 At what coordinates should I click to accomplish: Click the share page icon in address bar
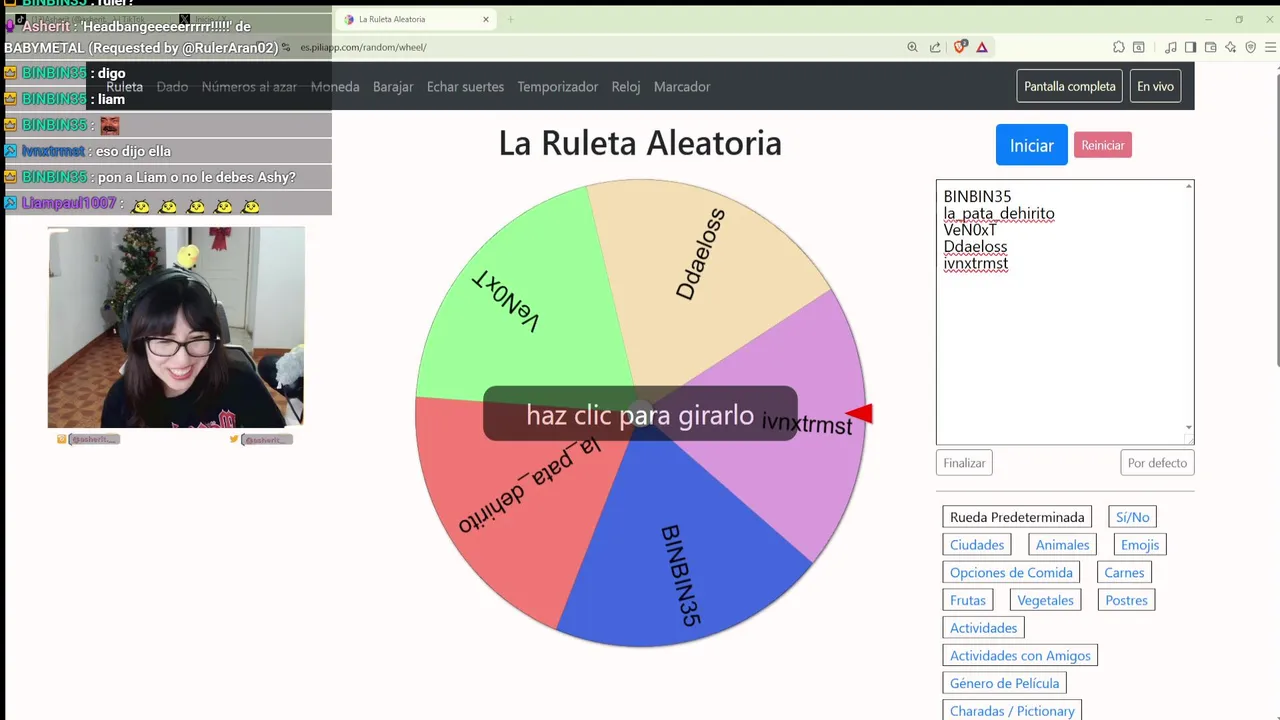935,47
